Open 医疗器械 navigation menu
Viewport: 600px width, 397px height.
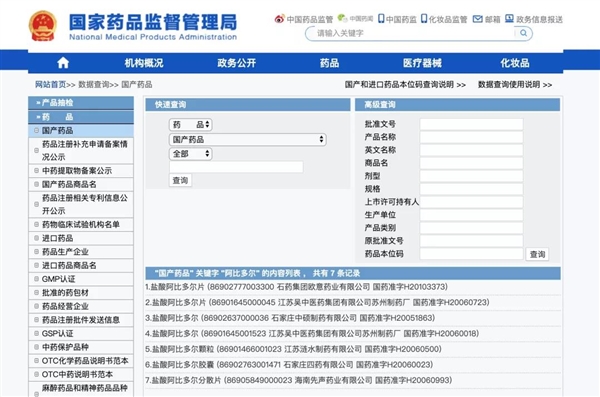point(422,63)
